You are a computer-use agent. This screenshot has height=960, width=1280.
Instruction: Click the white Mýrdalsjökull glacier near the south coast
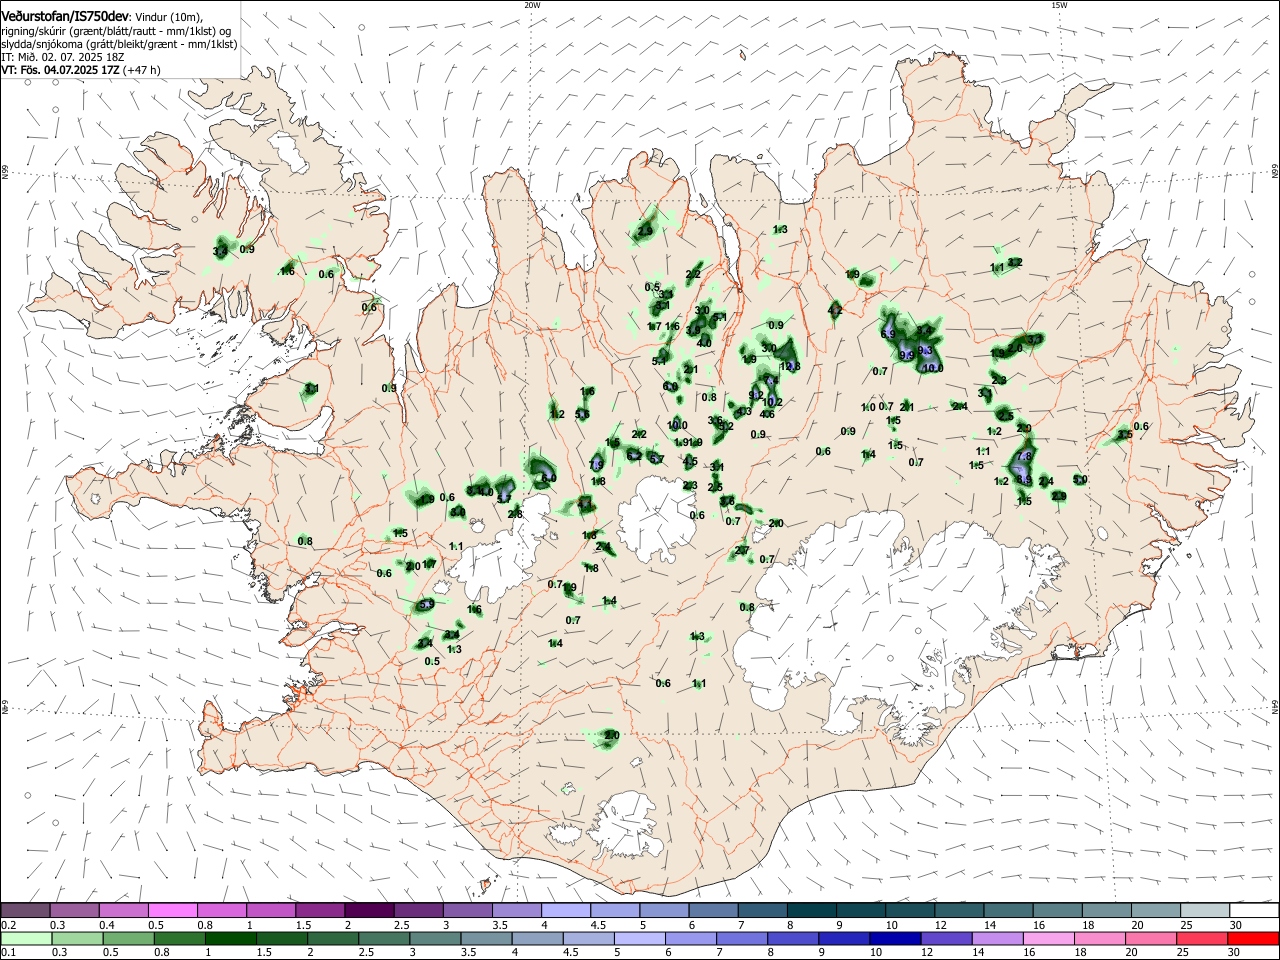624,826
